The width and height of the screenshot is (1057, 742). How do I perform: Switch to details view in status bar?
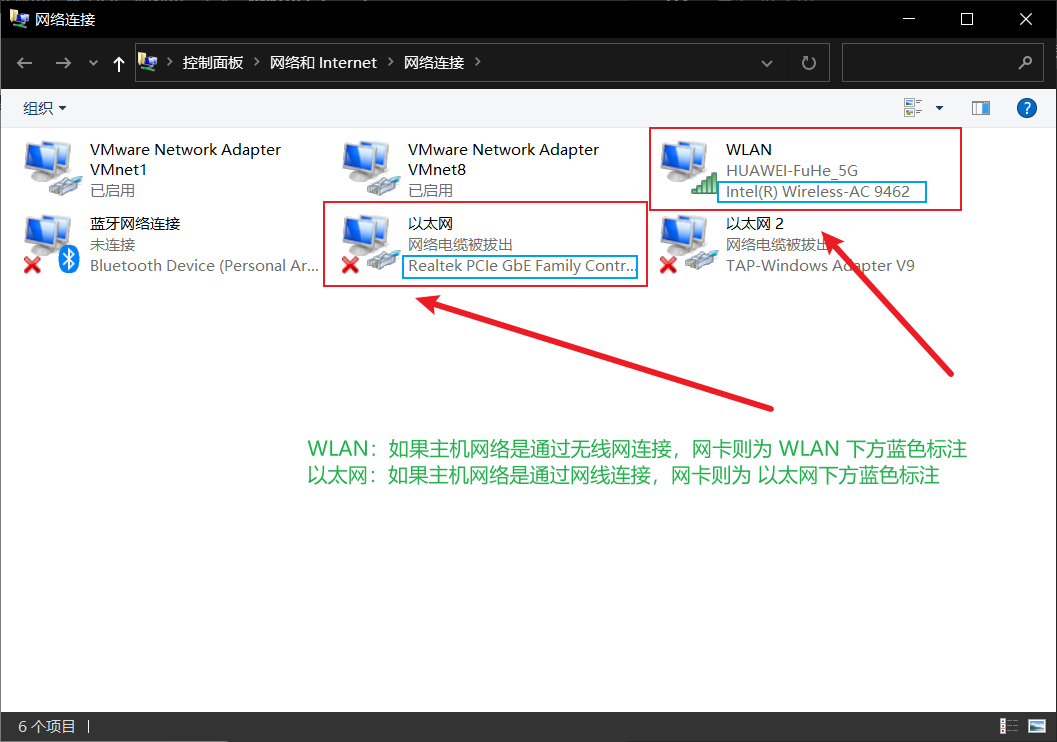tap(1008, 726)
